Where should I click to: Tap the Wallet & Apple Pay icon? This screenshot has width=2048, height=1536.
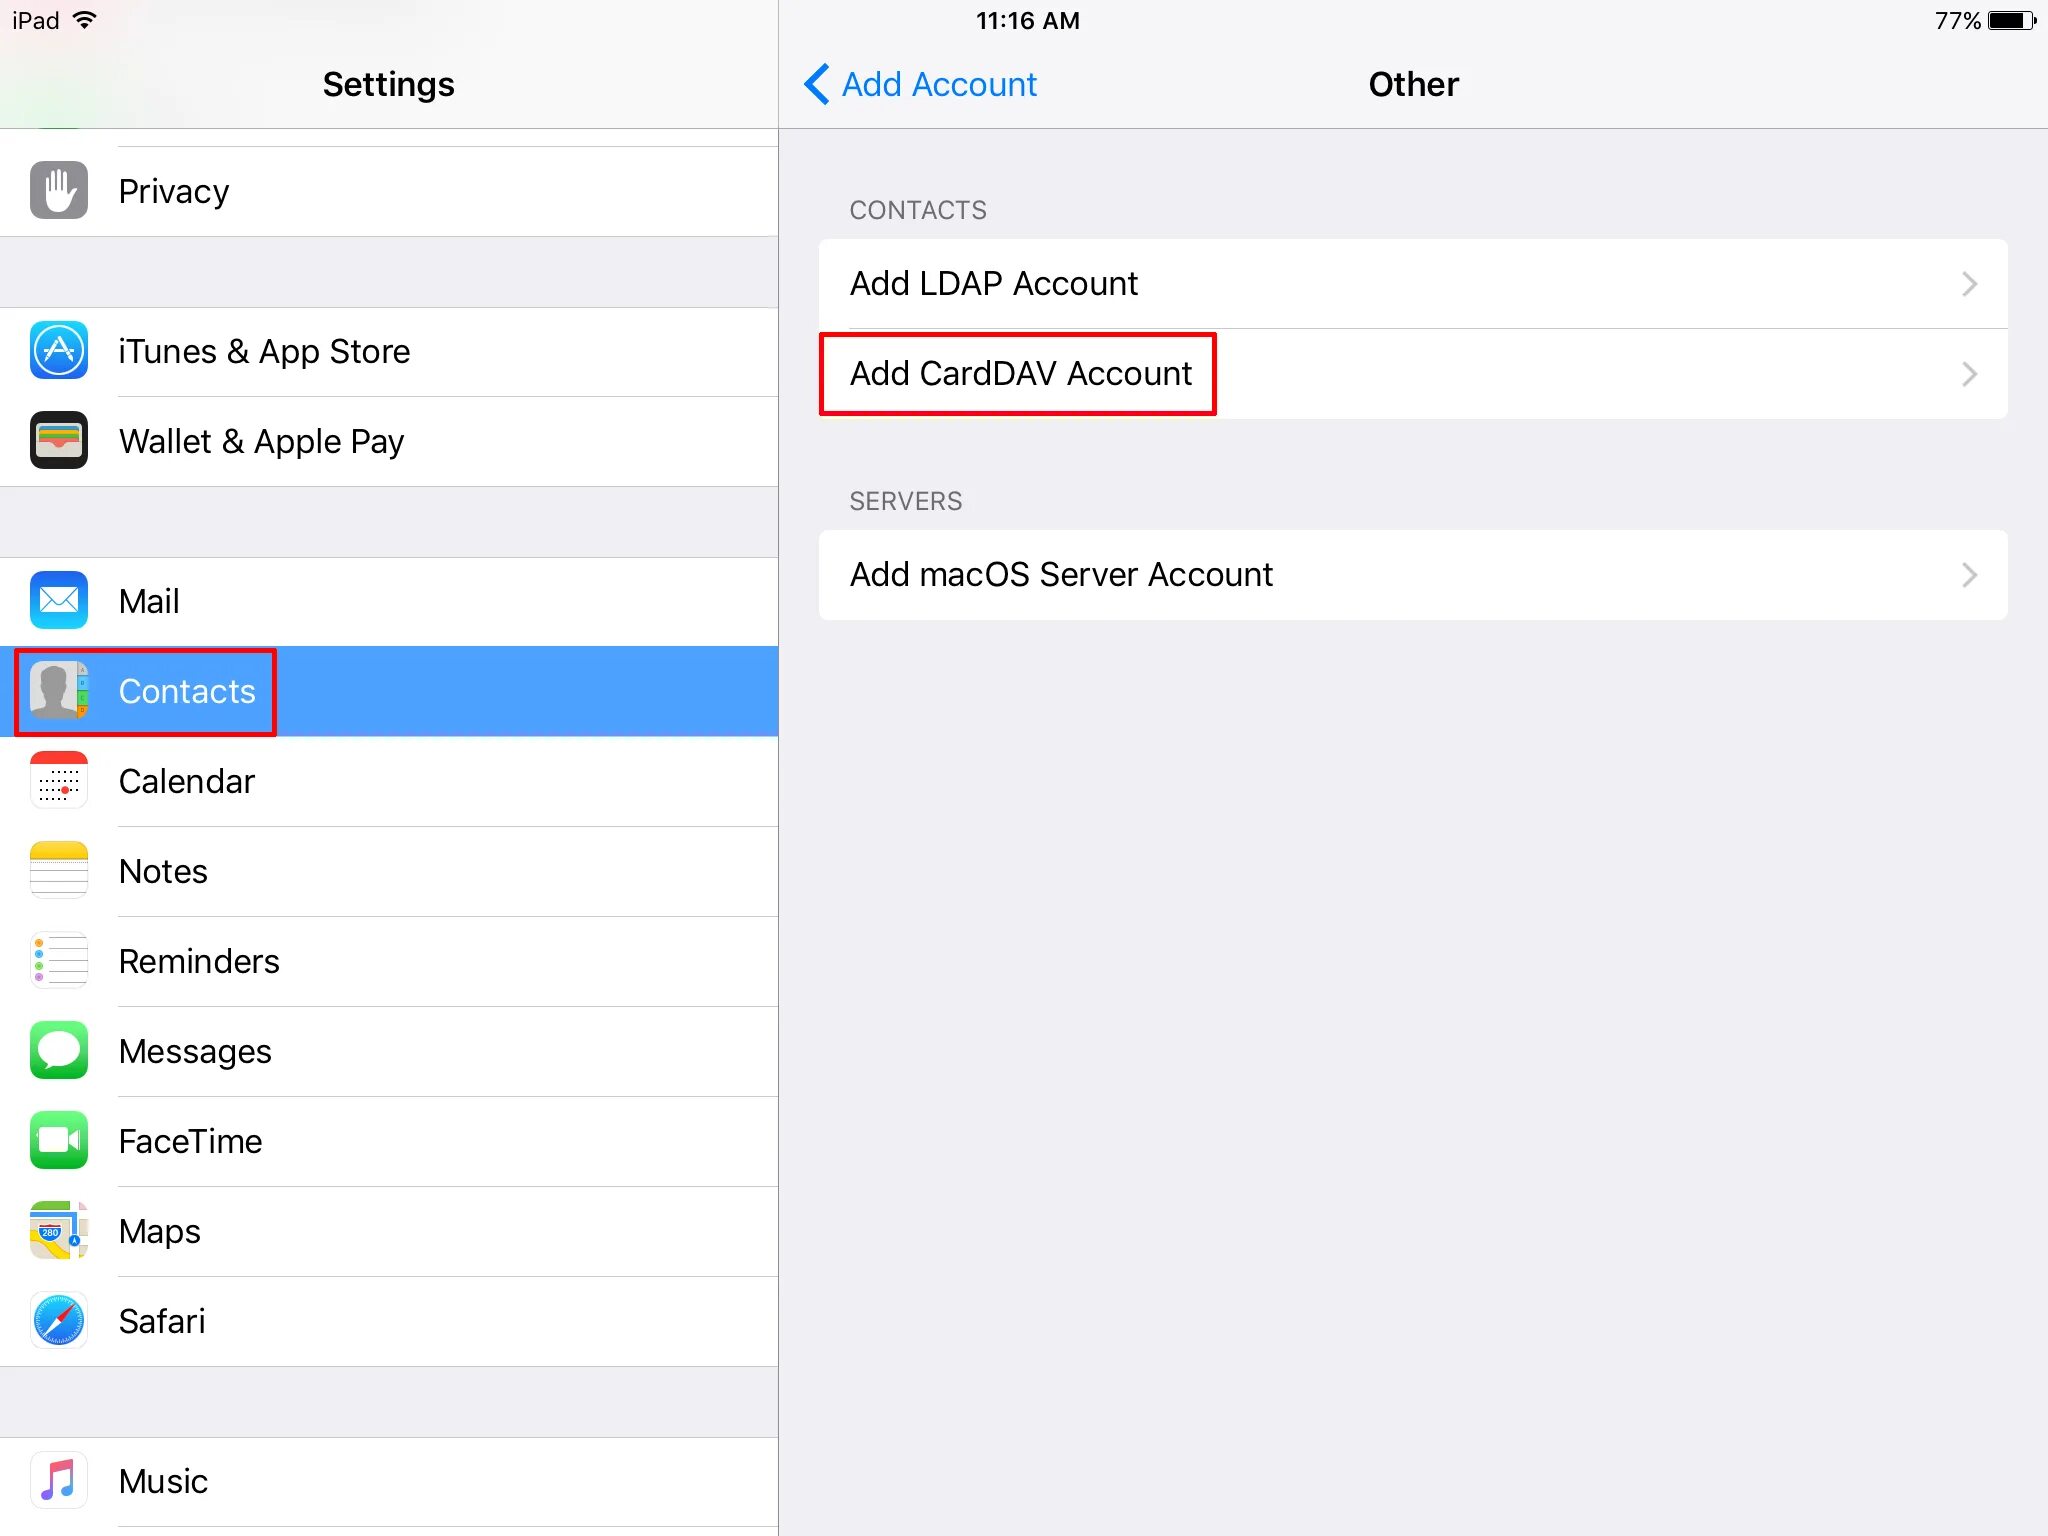tap(59, 441)
